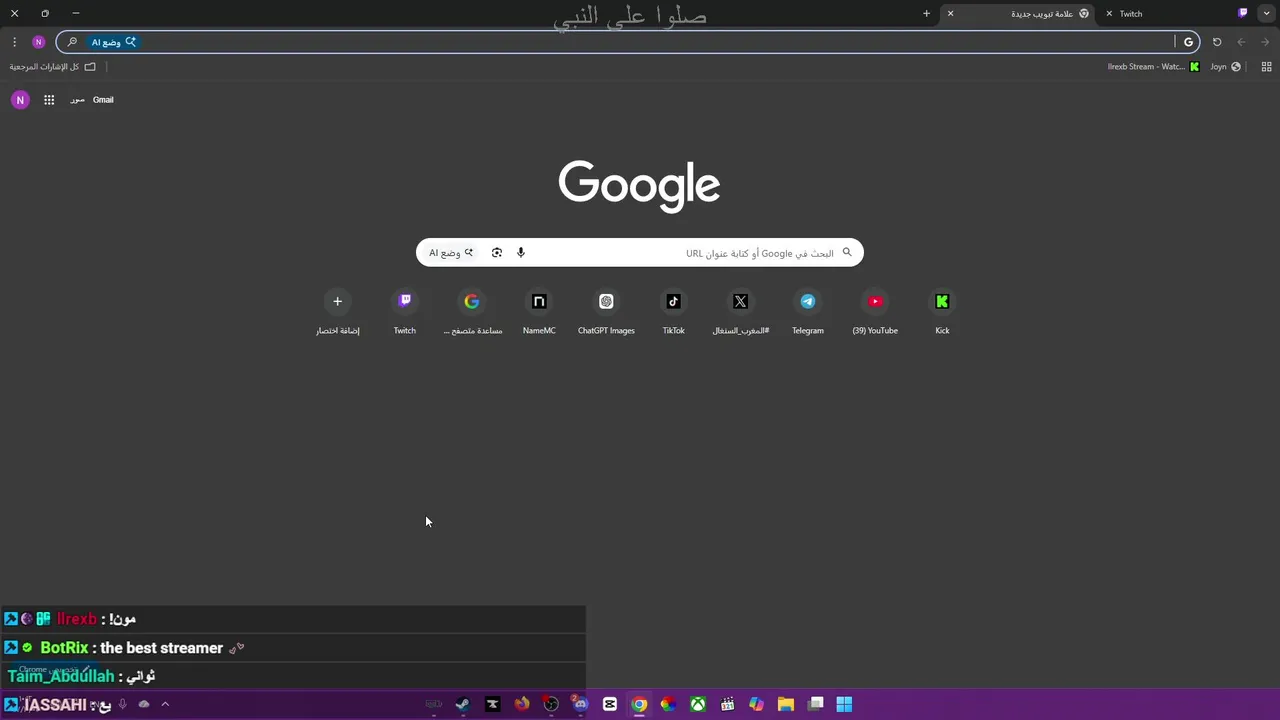Click the BotRix chat username
Screen dimensions: 1280x720
coord(64,648)
